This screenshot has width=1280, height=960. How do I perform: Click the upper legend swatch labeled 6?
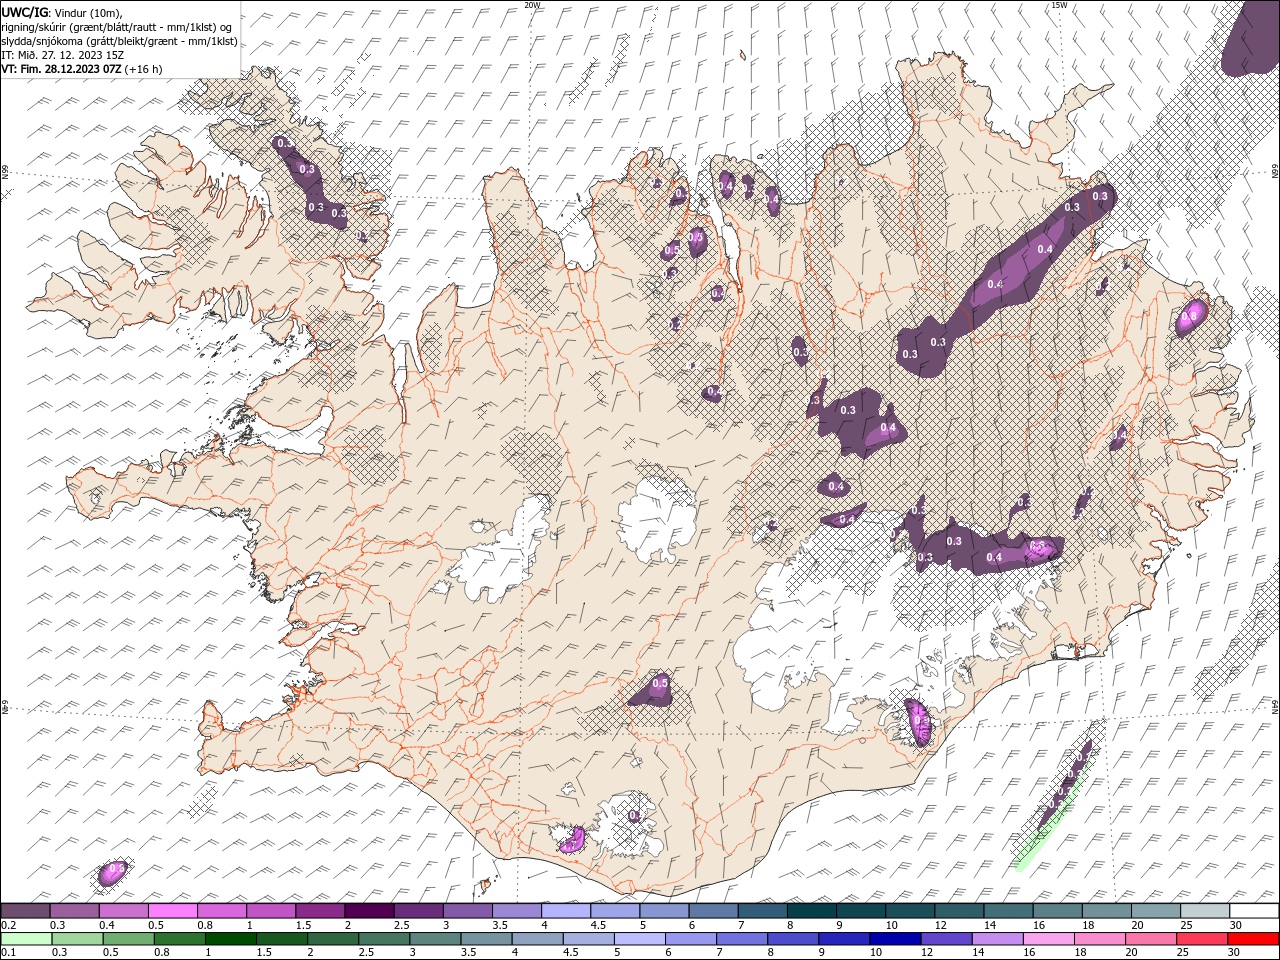(x=713, y=911)
